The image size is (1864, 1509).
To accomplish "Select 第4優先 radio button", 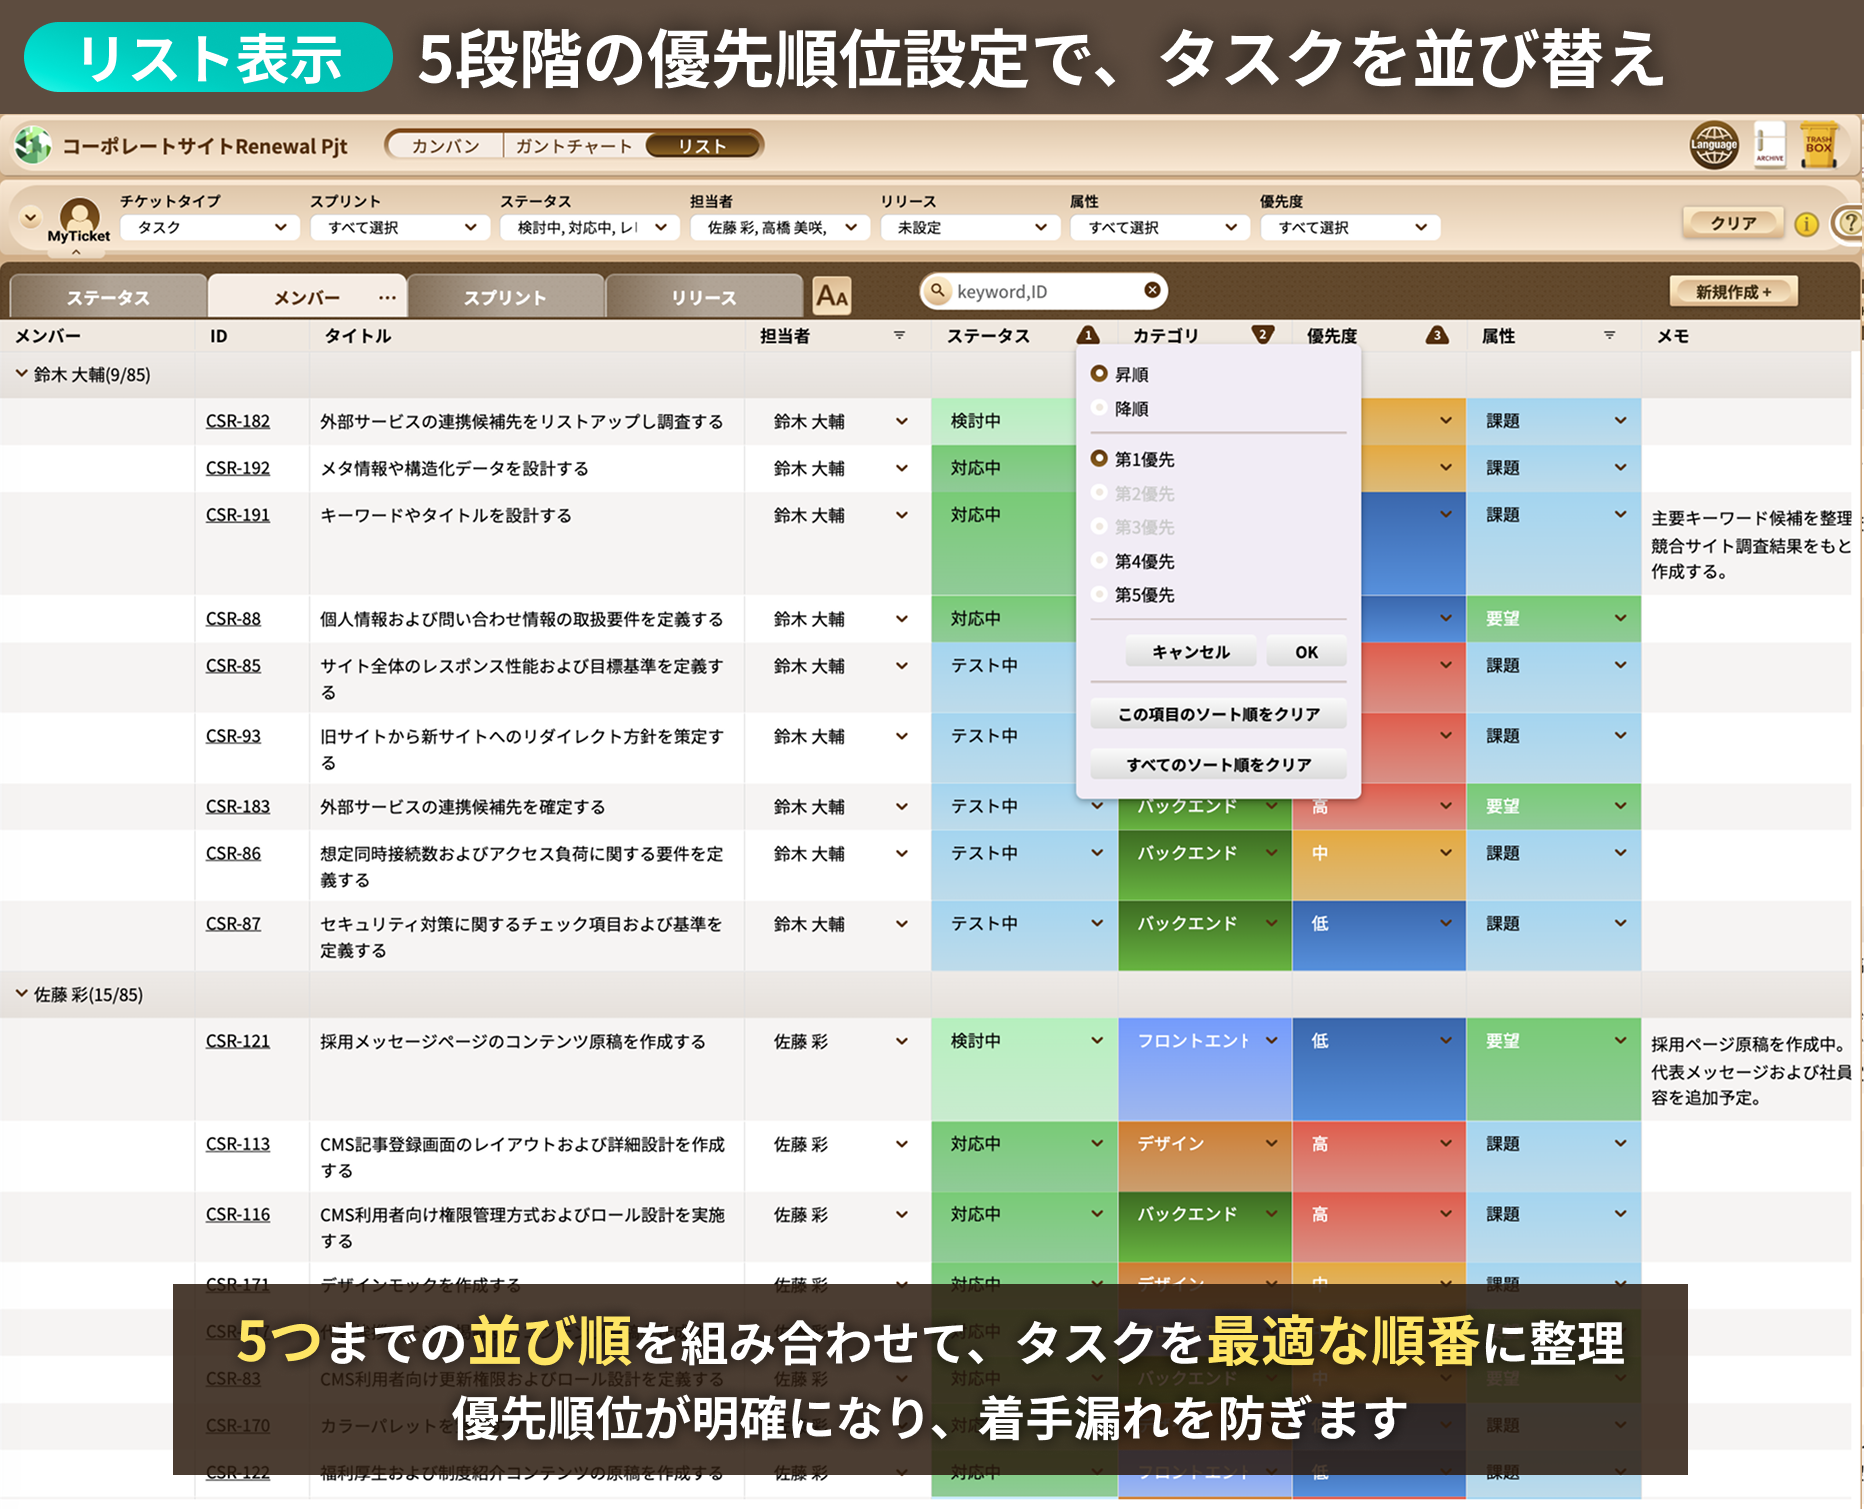I will click(x=1099, y=561).
